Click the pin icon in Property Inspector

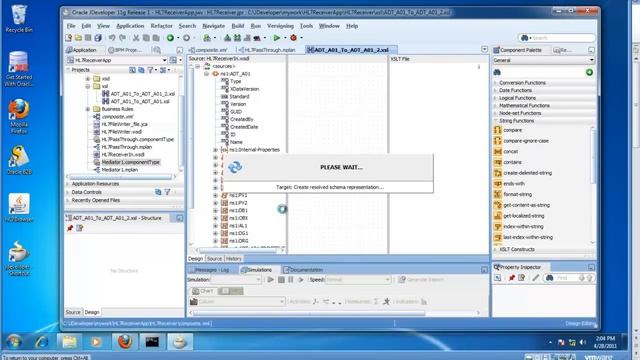tap(511, 278)
